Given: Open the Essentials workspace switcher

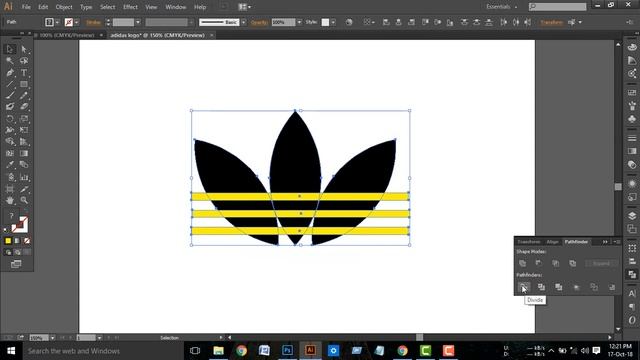Looking at the screenshot, I should (501, 7).
